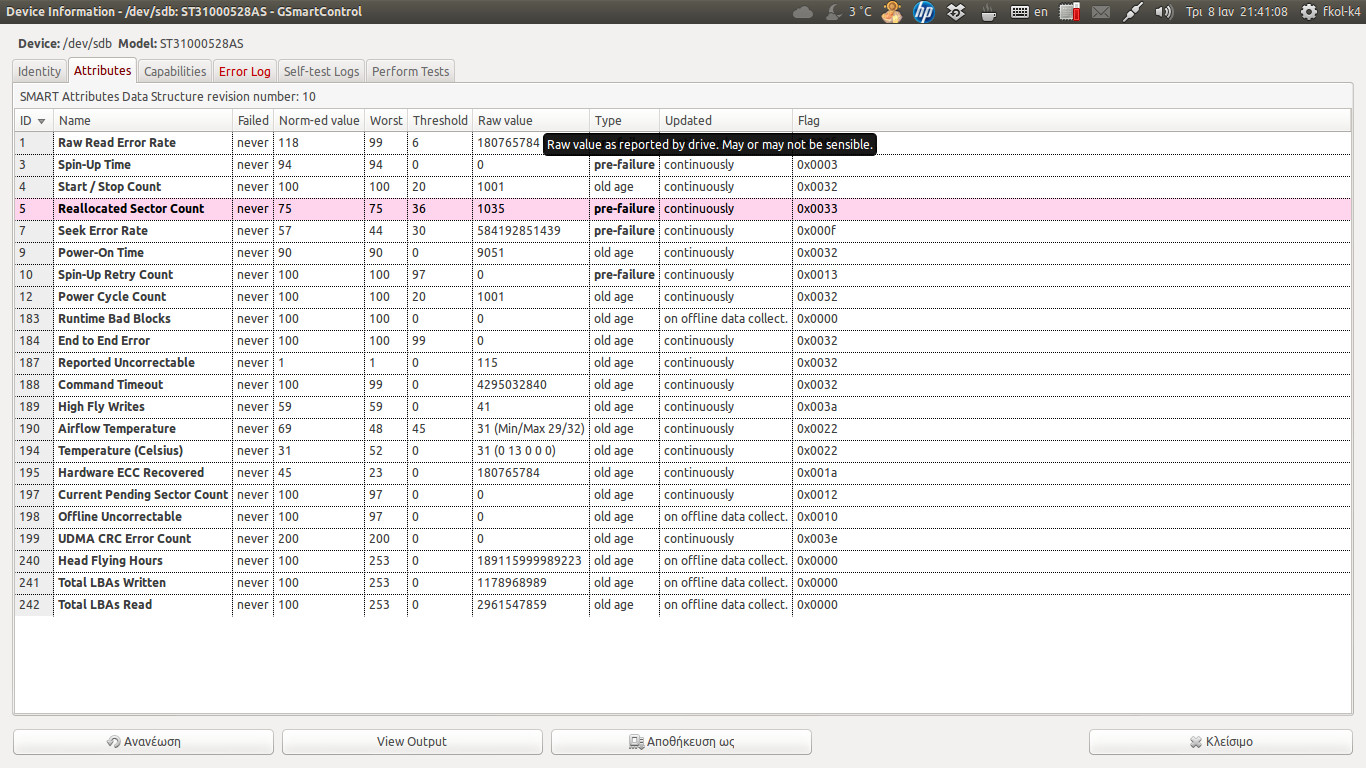
Task: Sort by the Updated column header
Action: (x=726, y=120)
